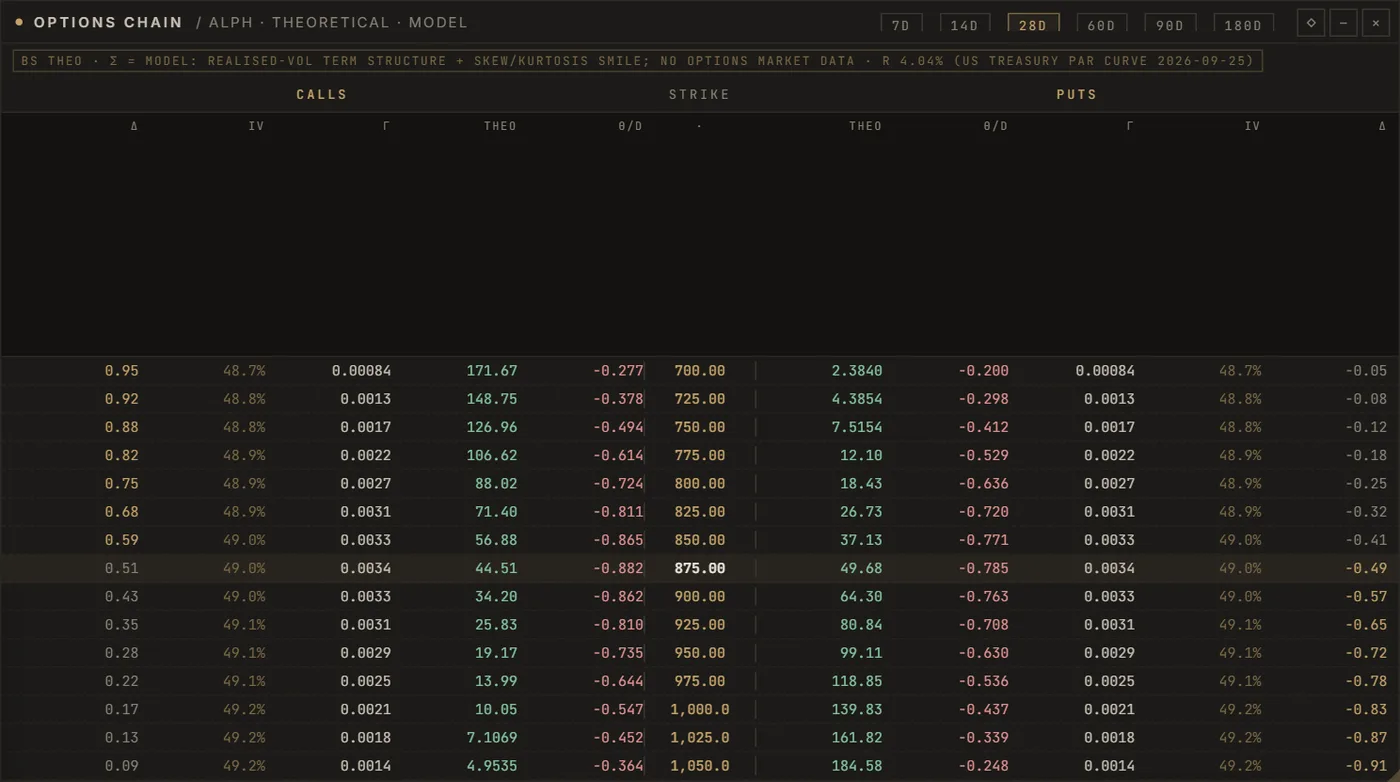Click the BS THEO model info banner
This screenshot has width=1400, height=782.
[x=638, y=61]
